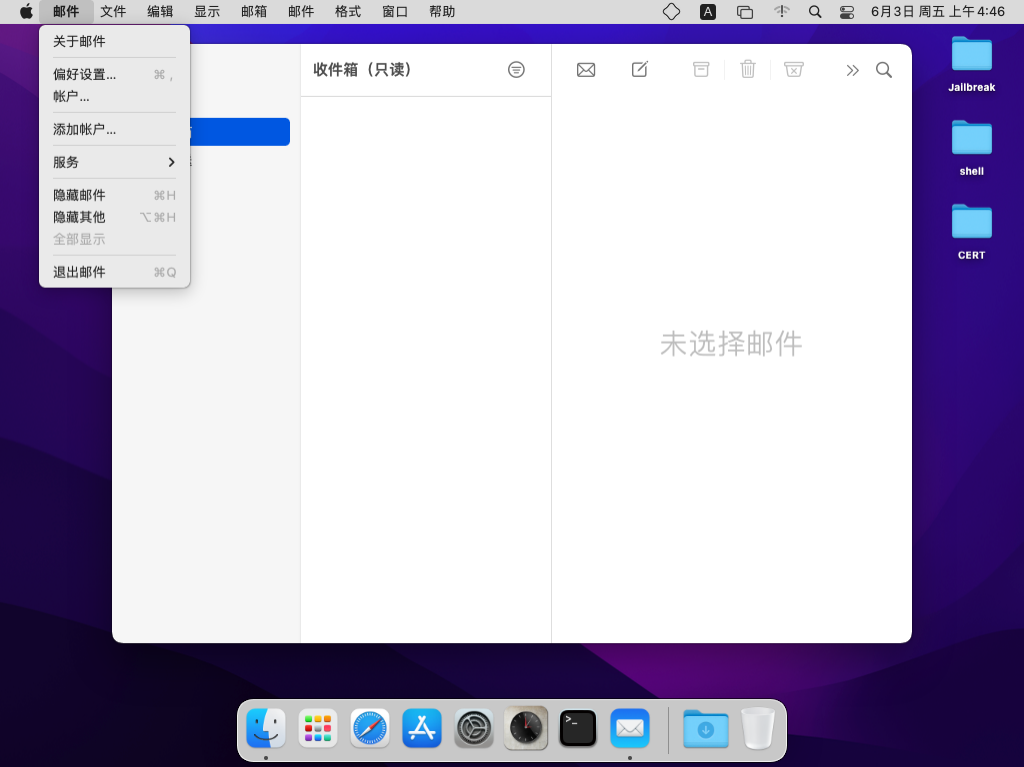
Task: Click the screen mirroring menu bar icon
Action: [744, 12]
